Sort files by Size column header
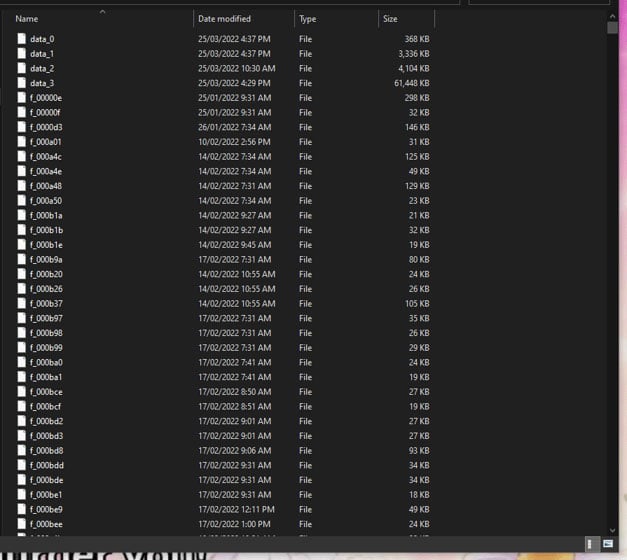This screenshot has width=627, height=560. point(390,19)
